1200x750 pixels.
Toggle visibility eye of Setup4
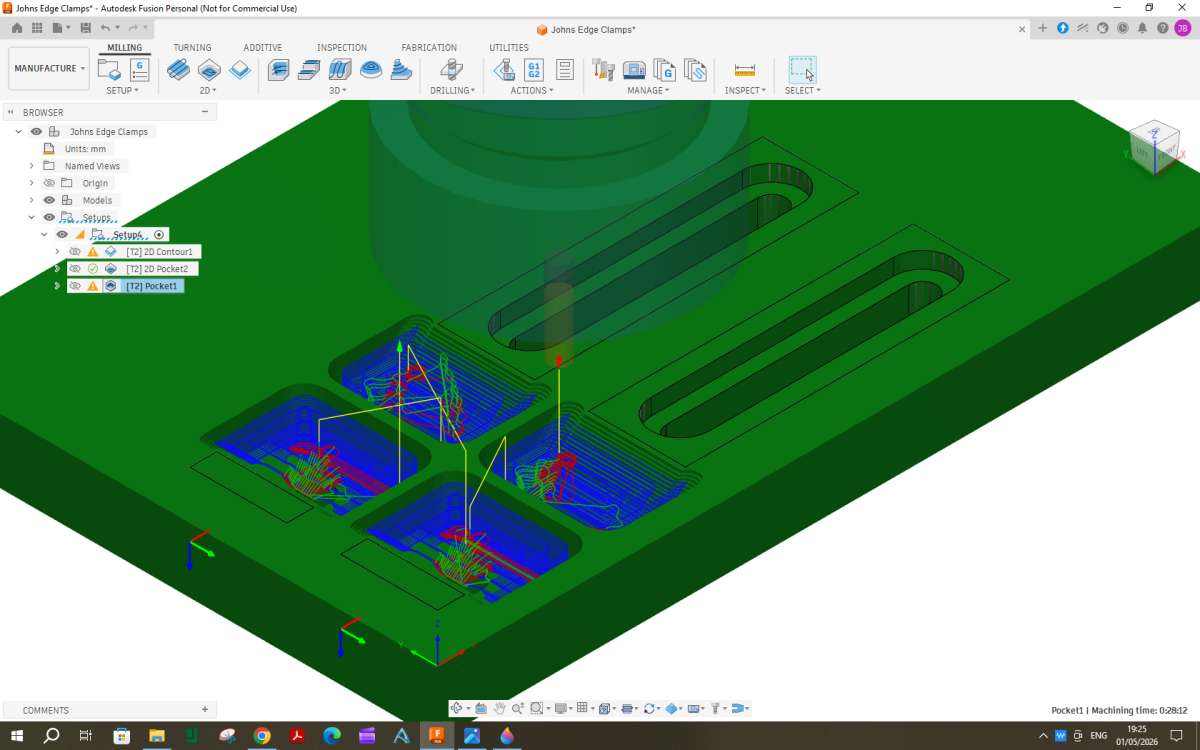click(62, 234)
